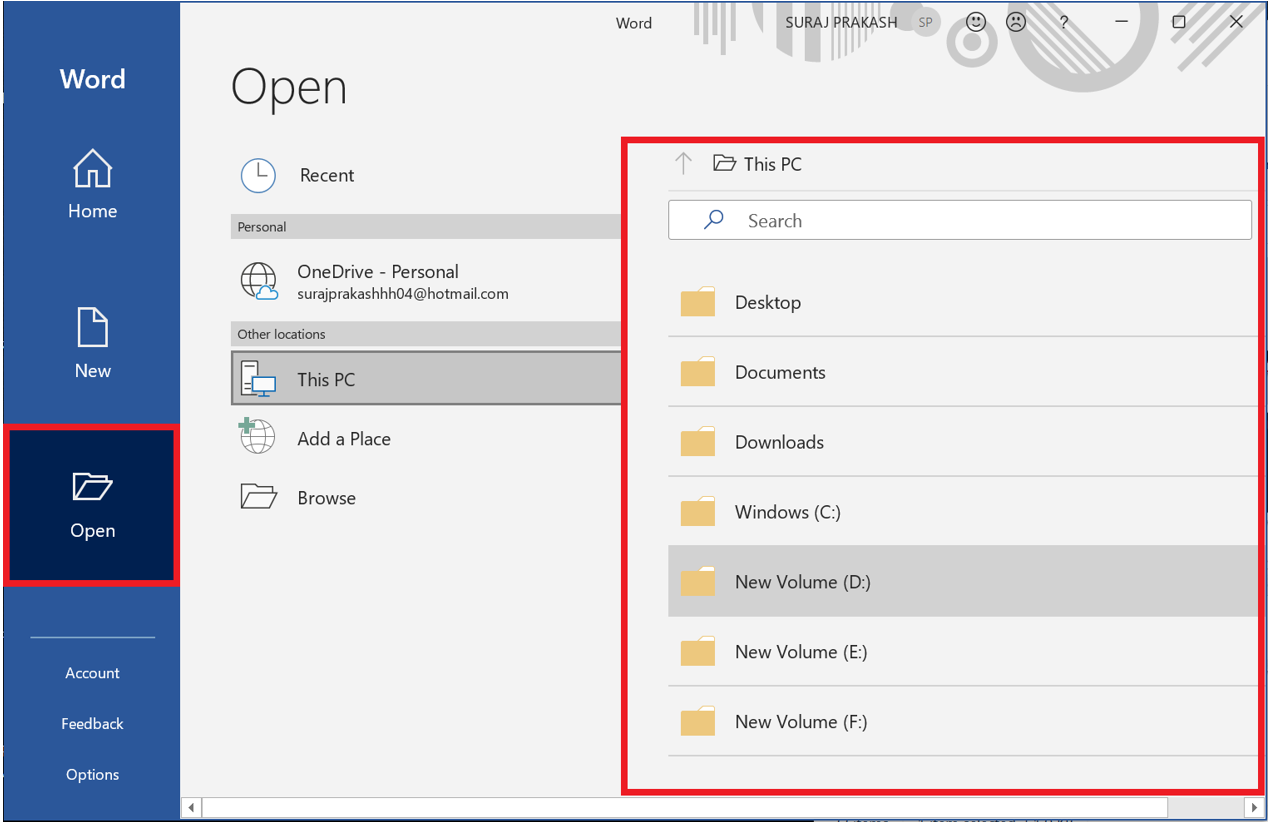Image resolution: width=1269 pixels, height=822 pixels.
Task: Navigate up one level with the arrow
Action: pos(683,164)
